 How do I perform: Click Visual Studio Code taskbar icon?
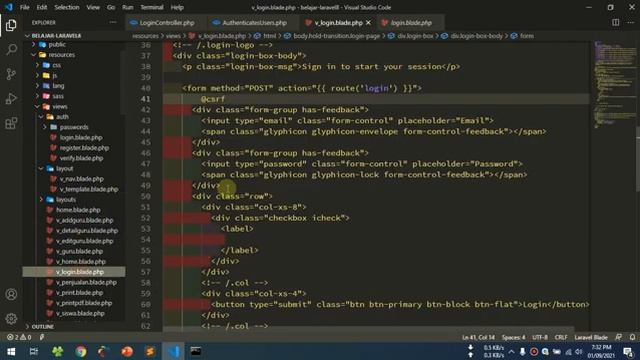point(173,351)
